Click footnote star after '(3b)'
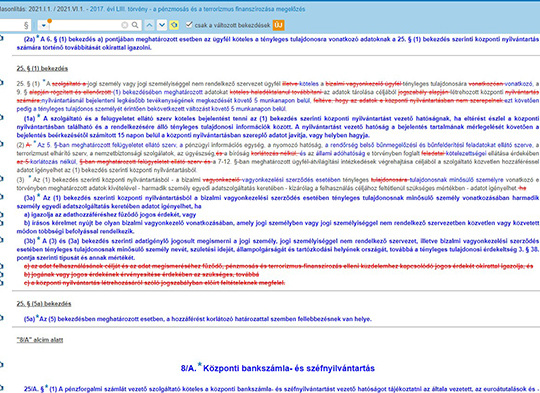 [x=39, y=238]
